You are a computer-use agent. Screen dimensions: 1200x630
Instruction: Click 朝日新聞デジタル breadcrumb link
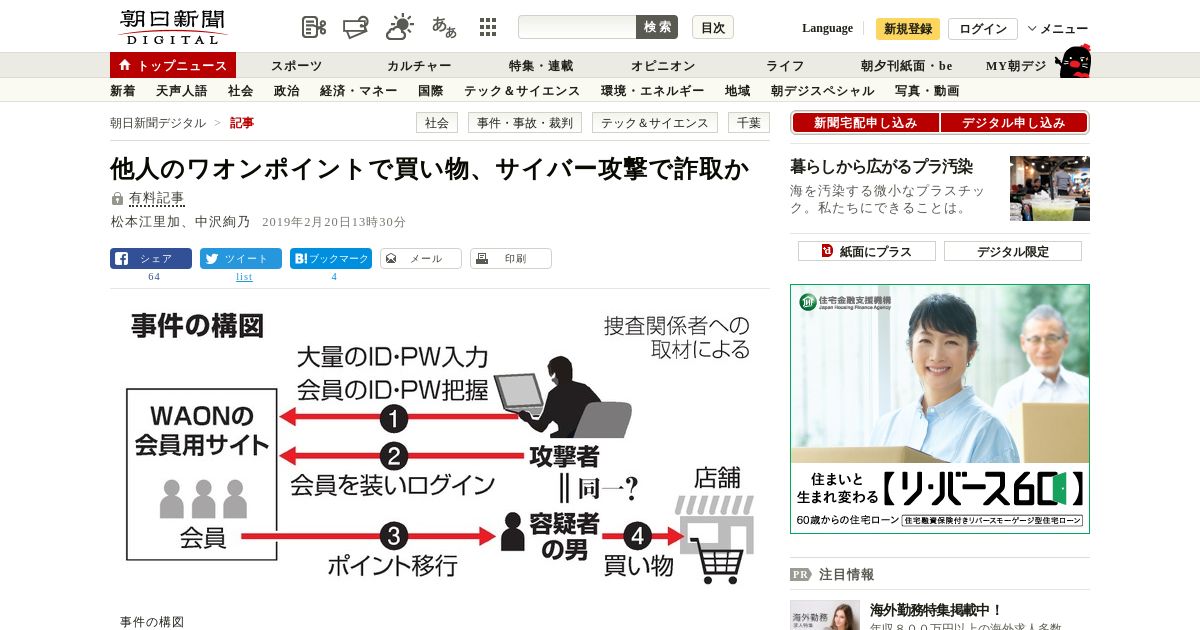[158, 123]
